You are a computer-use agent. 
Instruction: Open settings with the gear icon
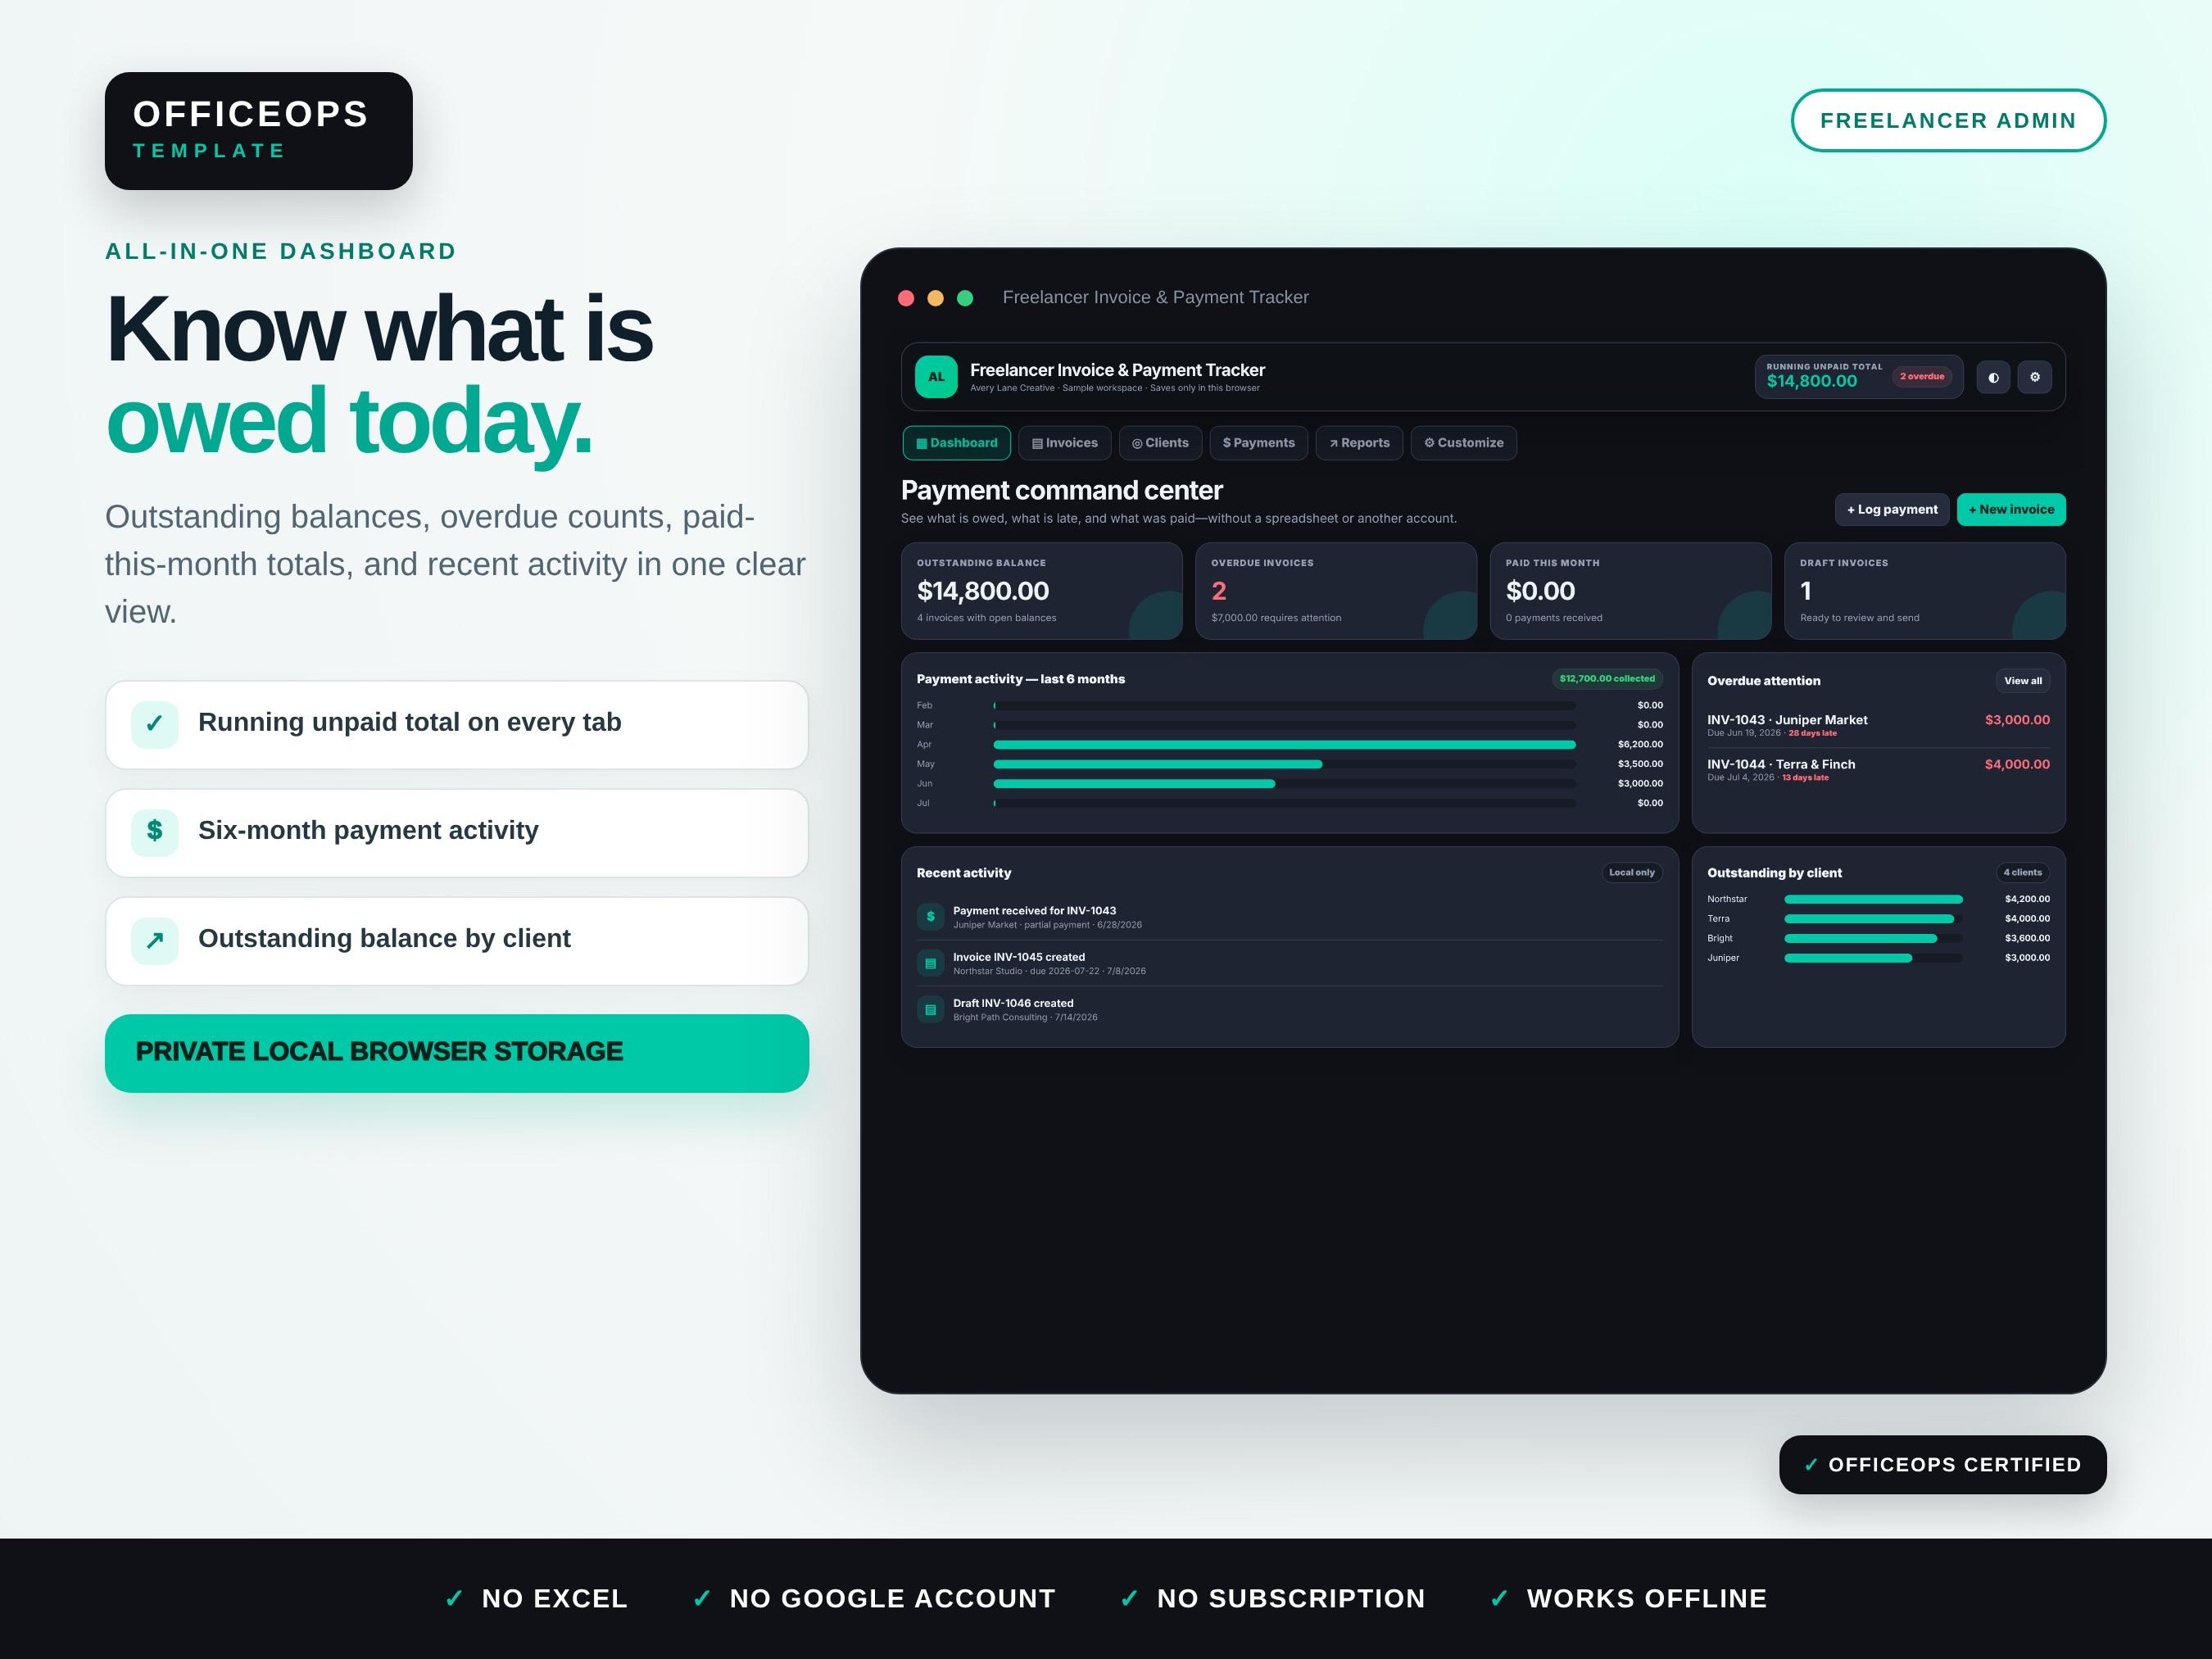pyautogui.click(x=2034, y=377)
